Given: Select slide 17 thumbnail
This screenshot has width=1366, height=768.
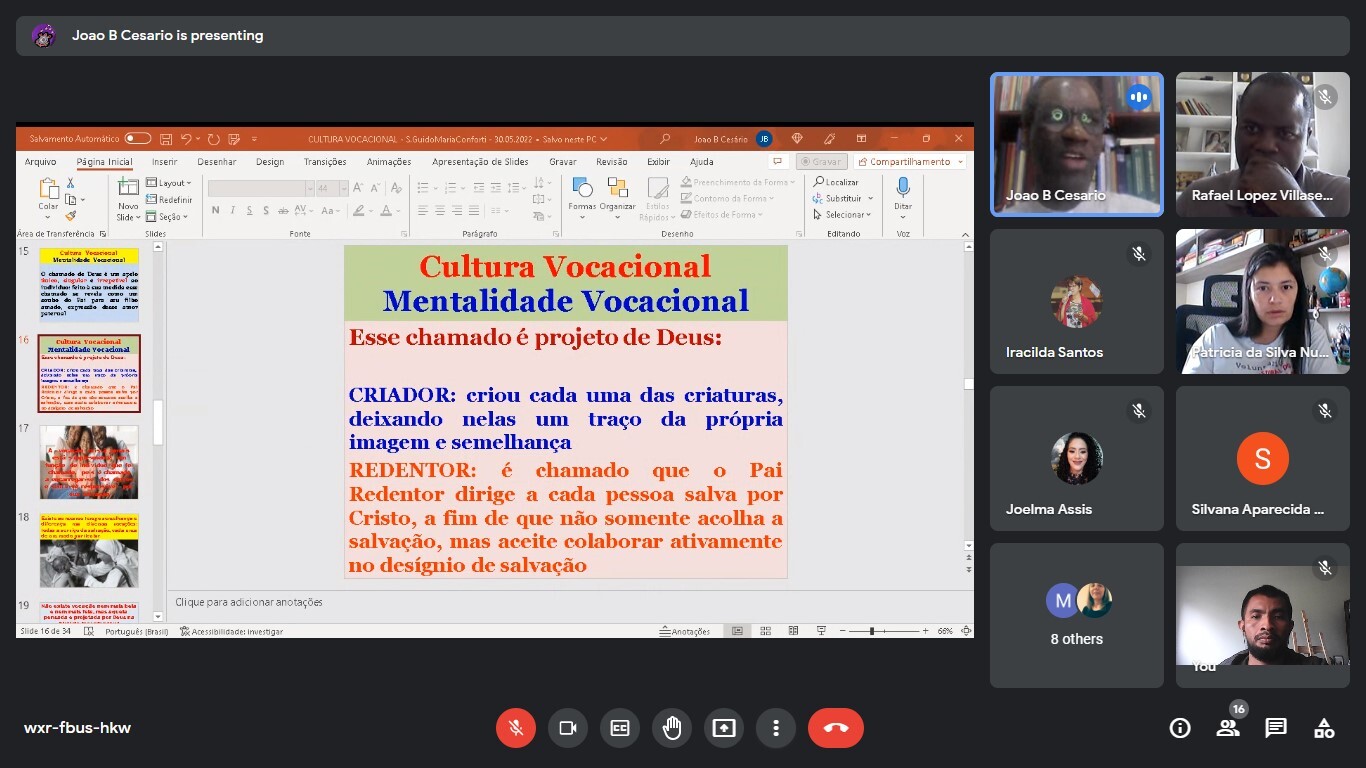Looking at the screenshot, I should (89, 462).
